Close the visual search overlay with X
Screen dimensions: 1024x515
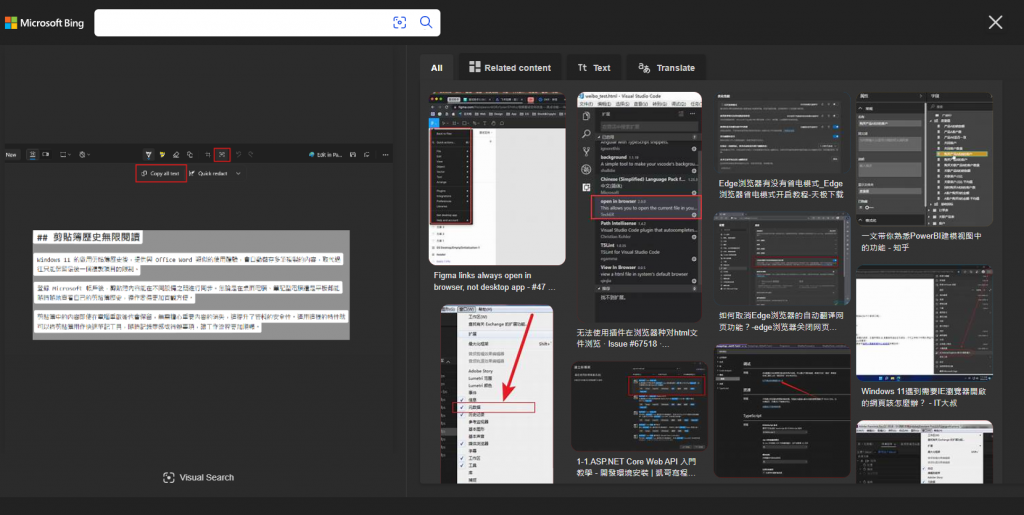995,22
